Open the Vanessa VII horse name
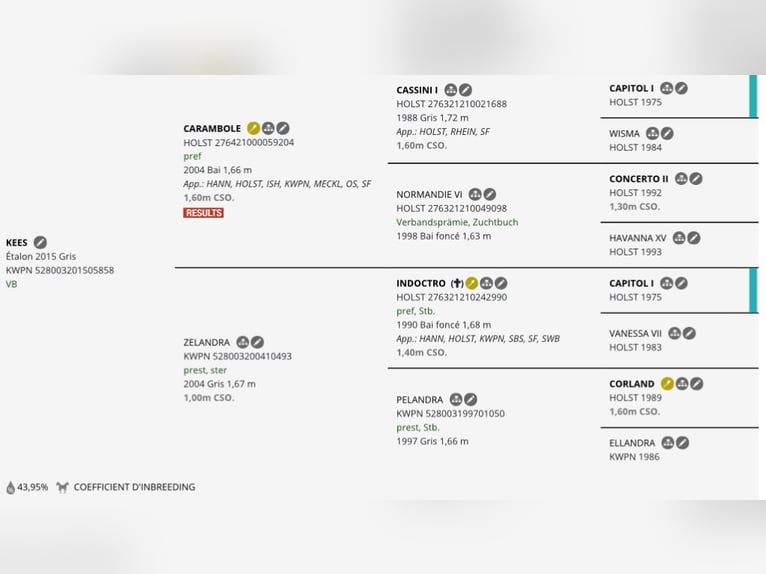Viewport: 766px width, 574px height. tap(635, 333)
